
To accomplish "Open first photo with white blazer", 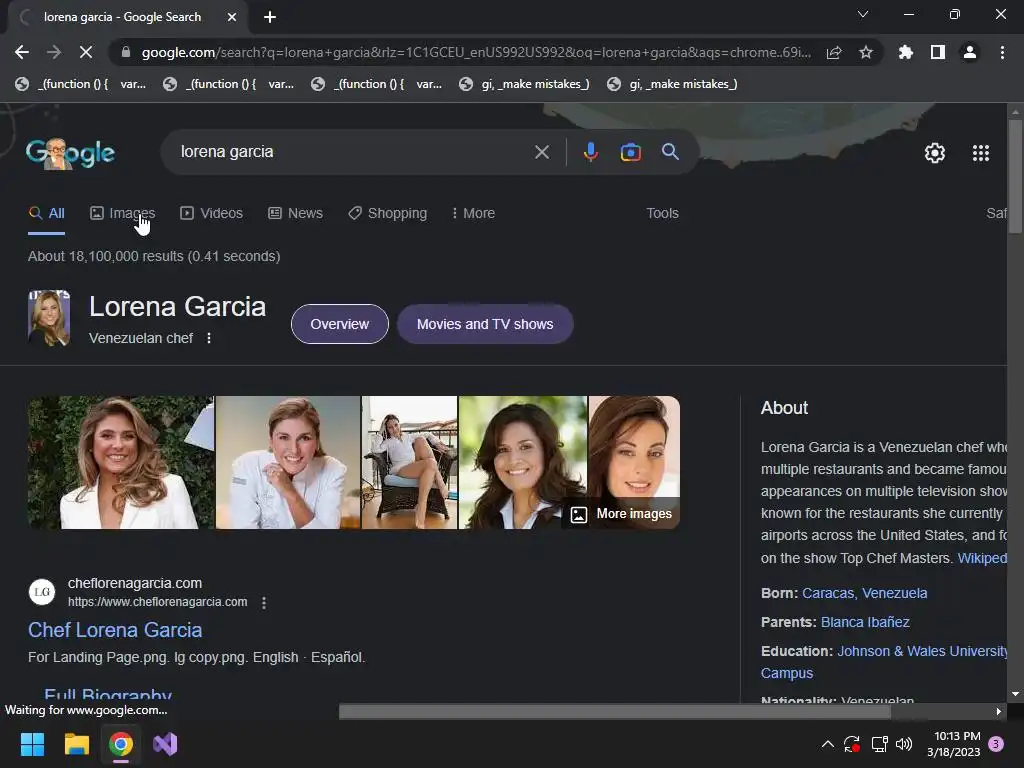I will click(121, 462).
